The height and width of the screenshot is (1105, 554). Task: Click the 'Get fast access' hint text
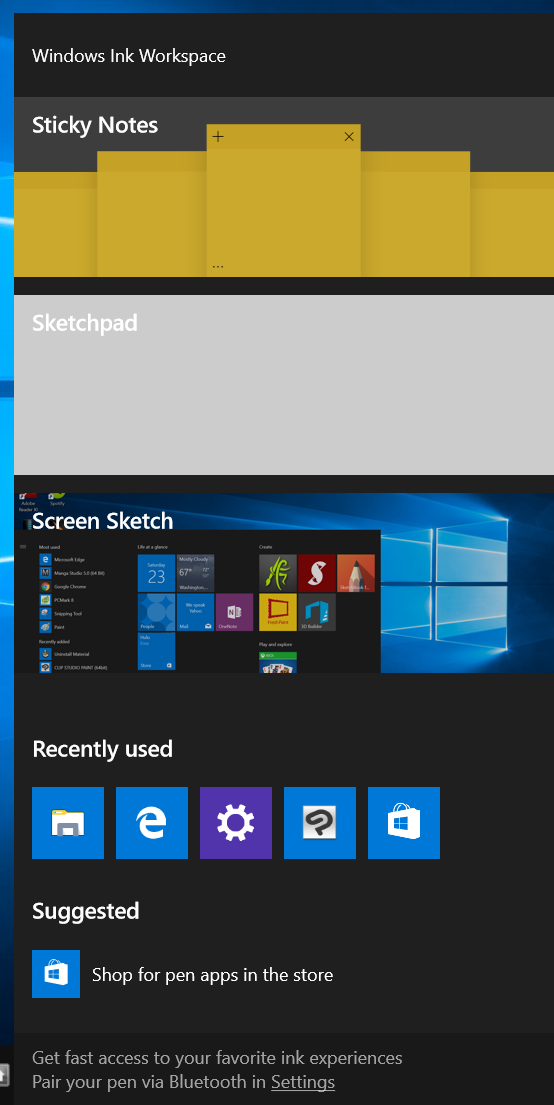(x=217, y=1058)
